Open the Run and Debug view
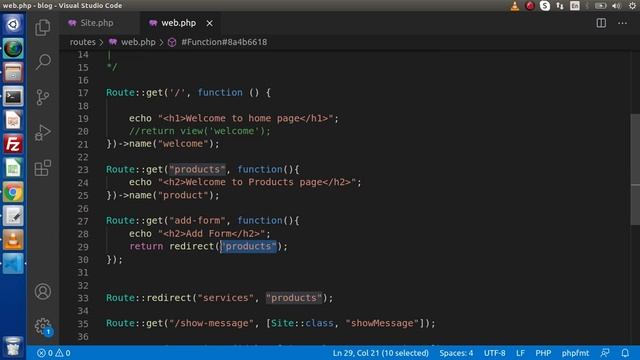This screenshot has width=640, height=360. (43, 133)
